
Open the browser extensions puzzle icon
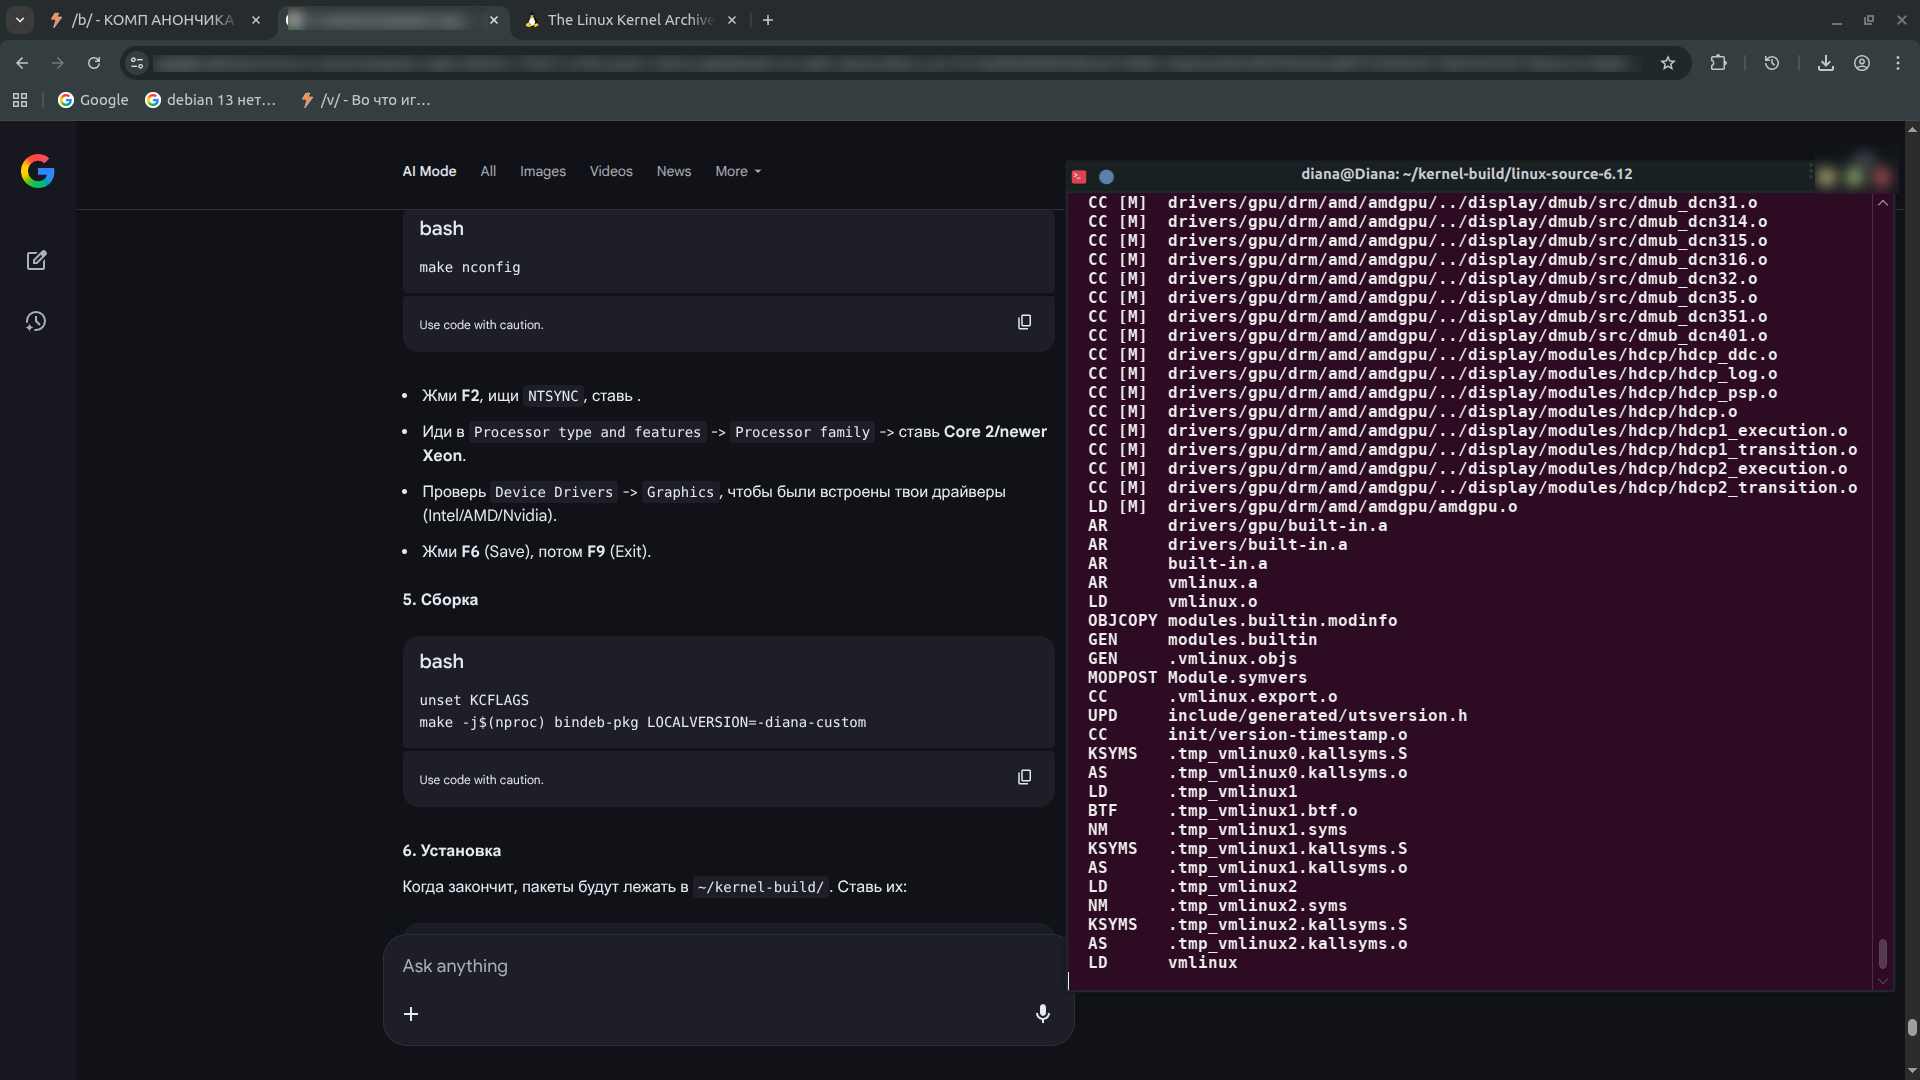(1718, 63)
